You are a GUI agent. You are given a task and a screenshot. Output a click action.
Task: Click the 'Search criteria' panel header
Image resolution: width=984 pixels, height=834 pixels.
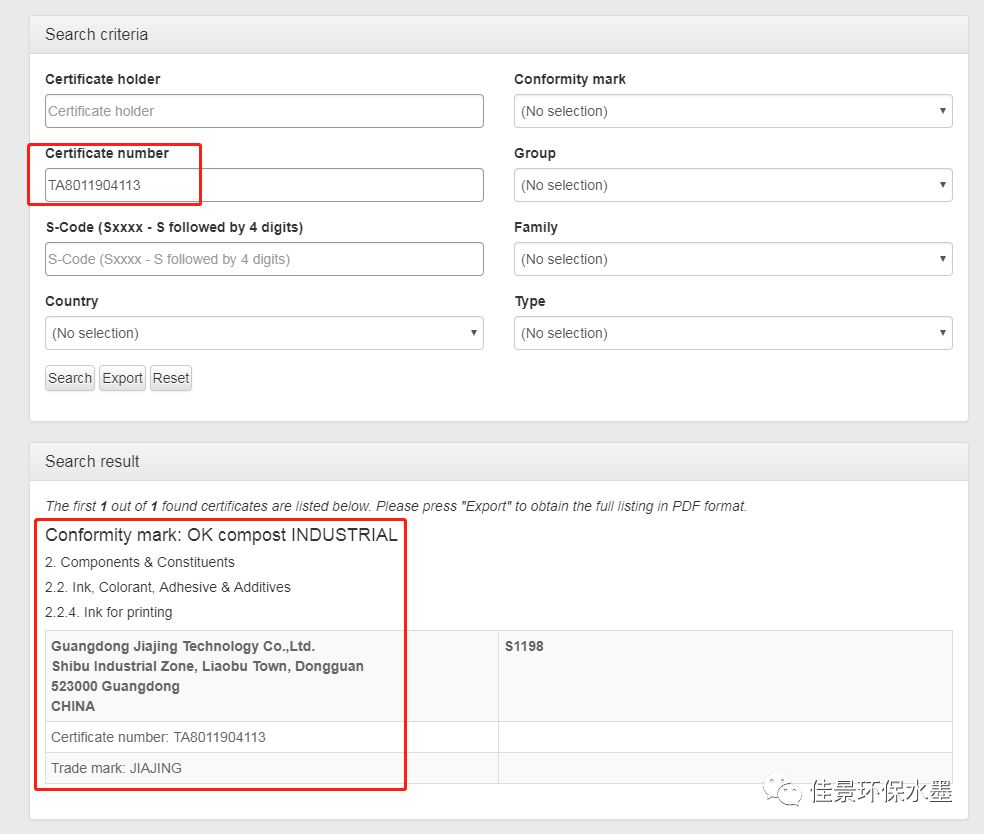499,35
